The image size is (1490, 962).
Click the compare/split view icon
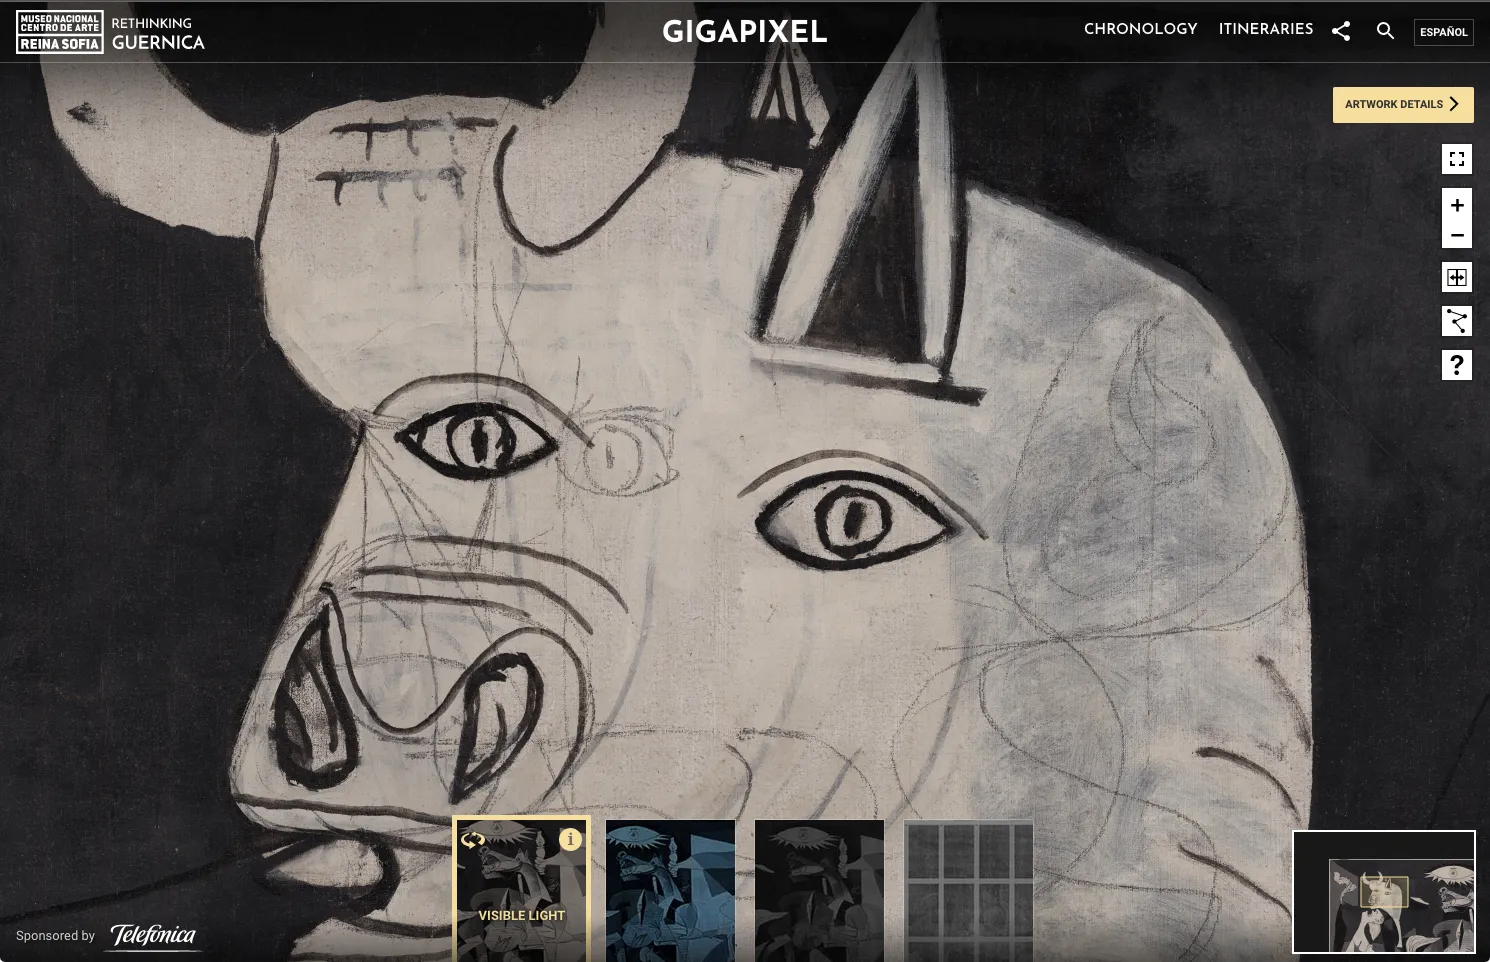click(x=1457, y=277)
